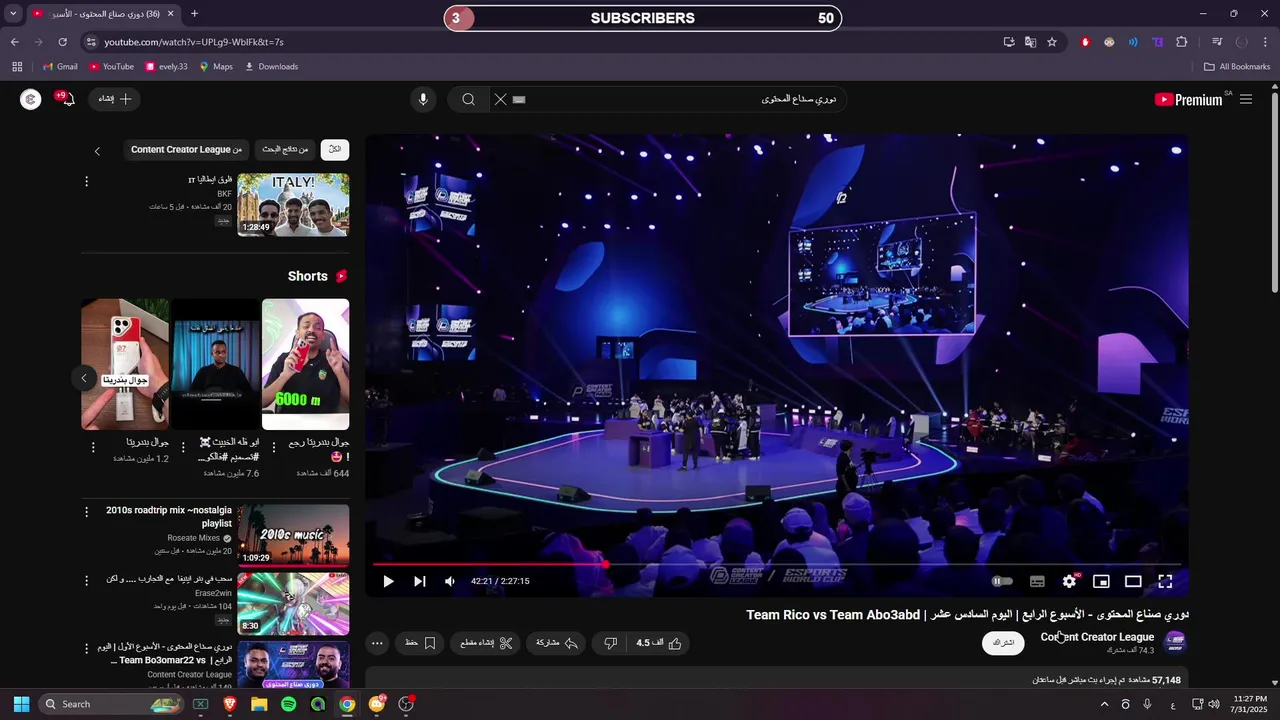
Task: Translate this page icon in address bar
Action: coord(1030,42)
